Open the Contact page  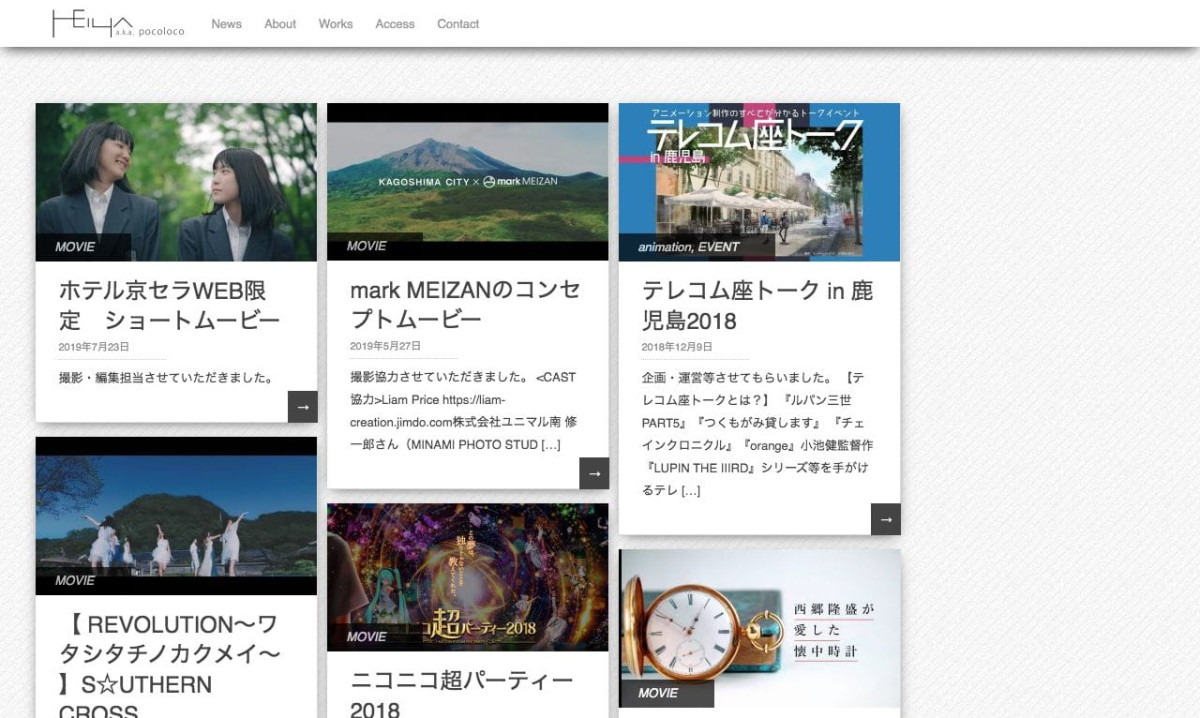click(458, 24)
